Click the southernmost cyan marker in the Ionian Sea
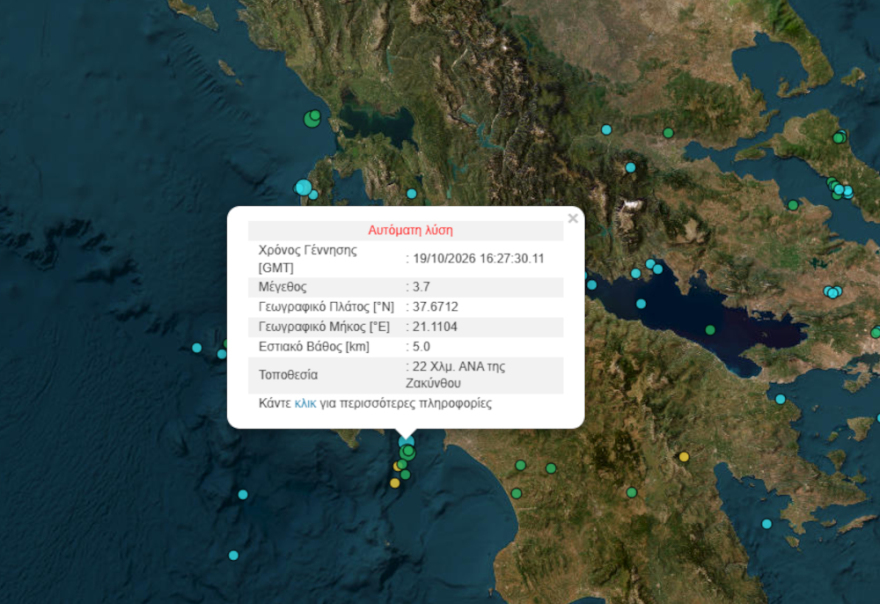880x604 pixels. point(233,556)
